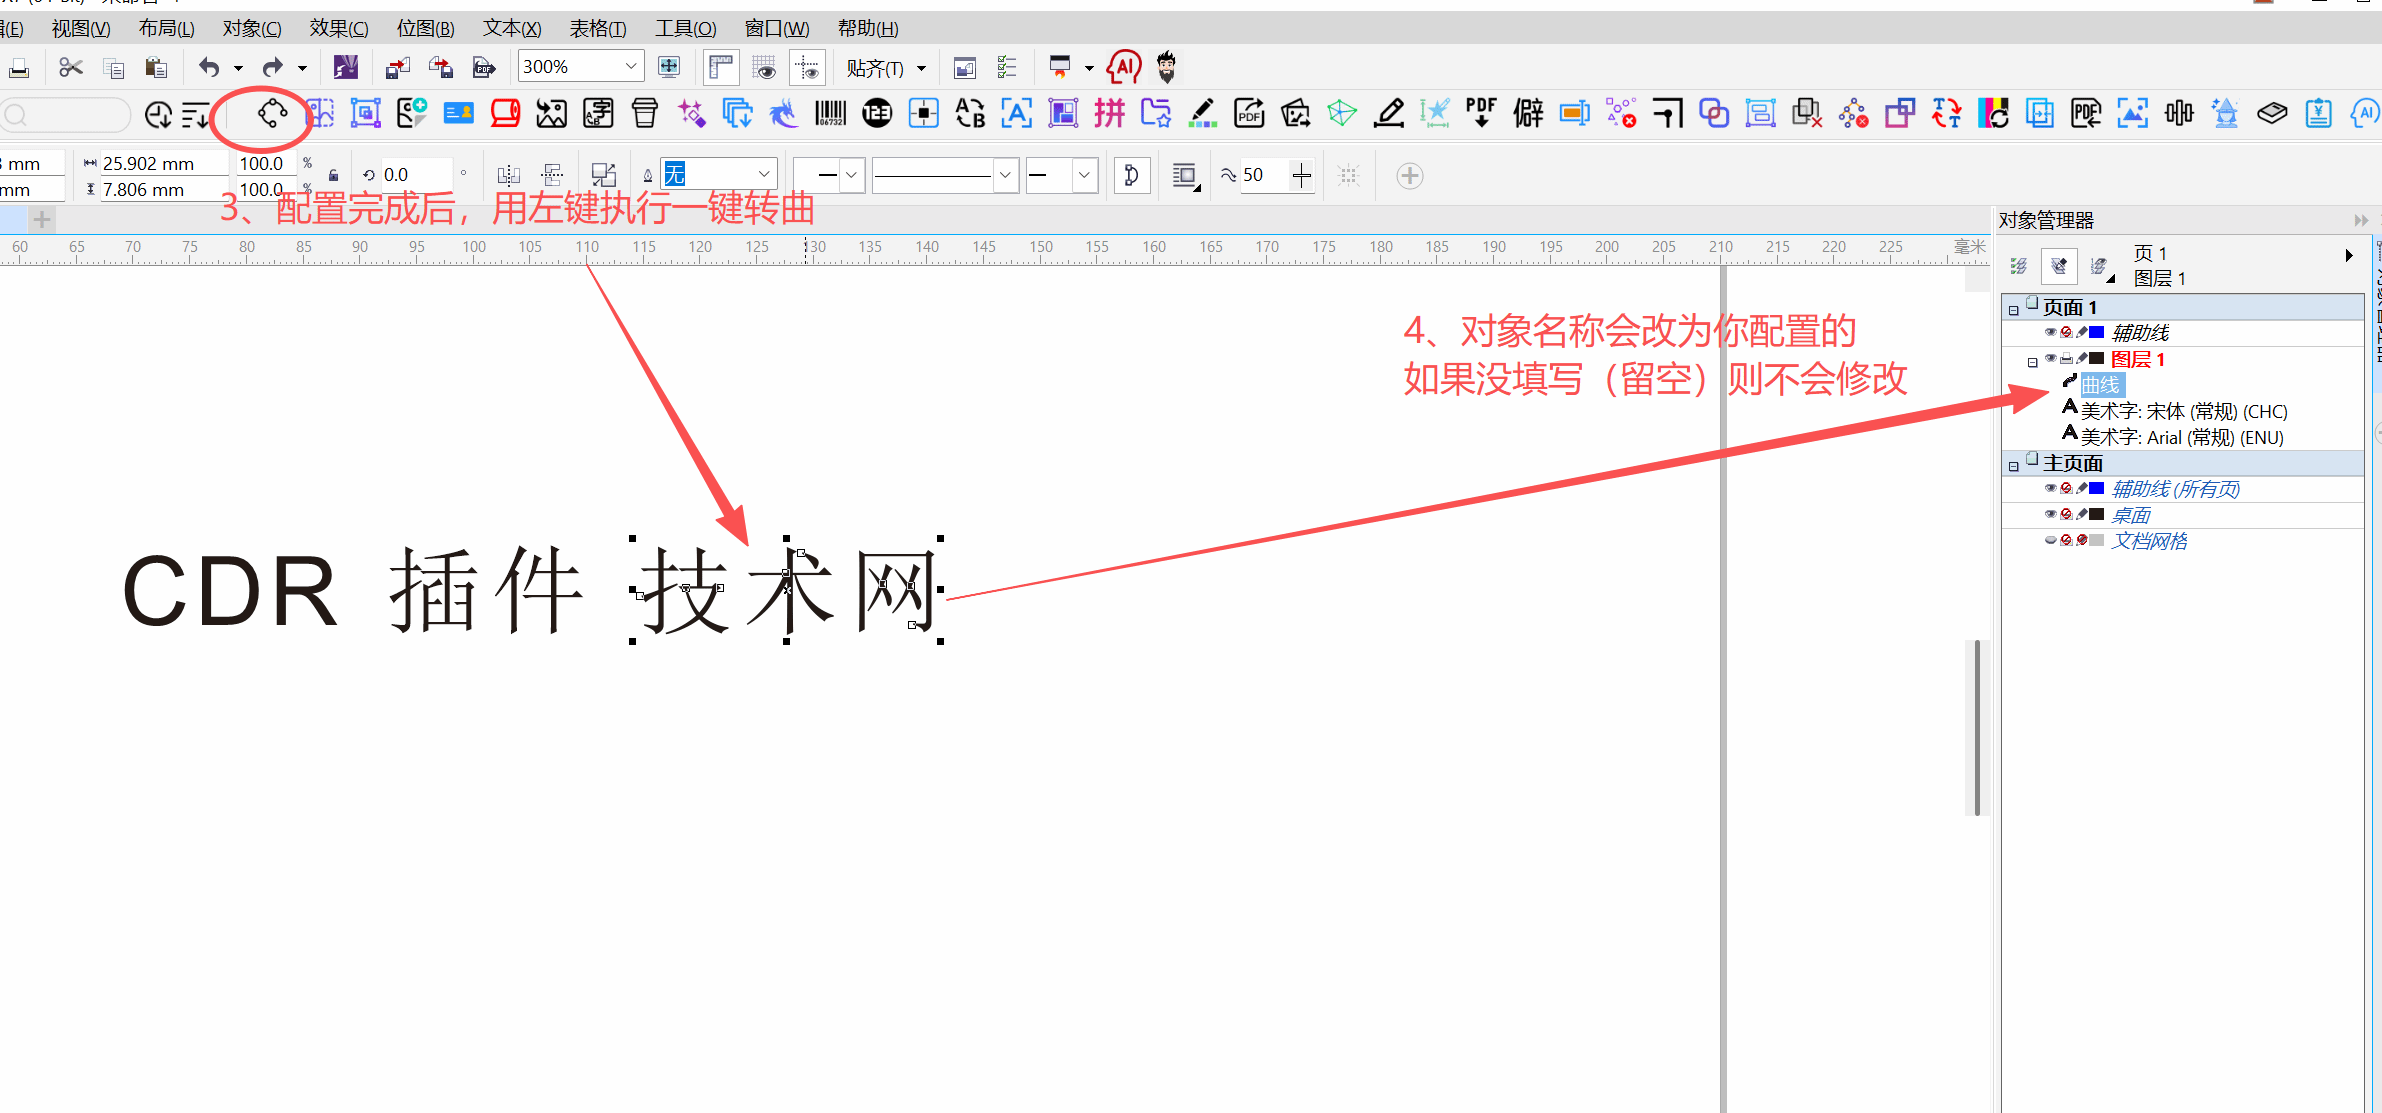
Task: Show the hidden 文档网格 layer
Action: (x=2050, y=541)
